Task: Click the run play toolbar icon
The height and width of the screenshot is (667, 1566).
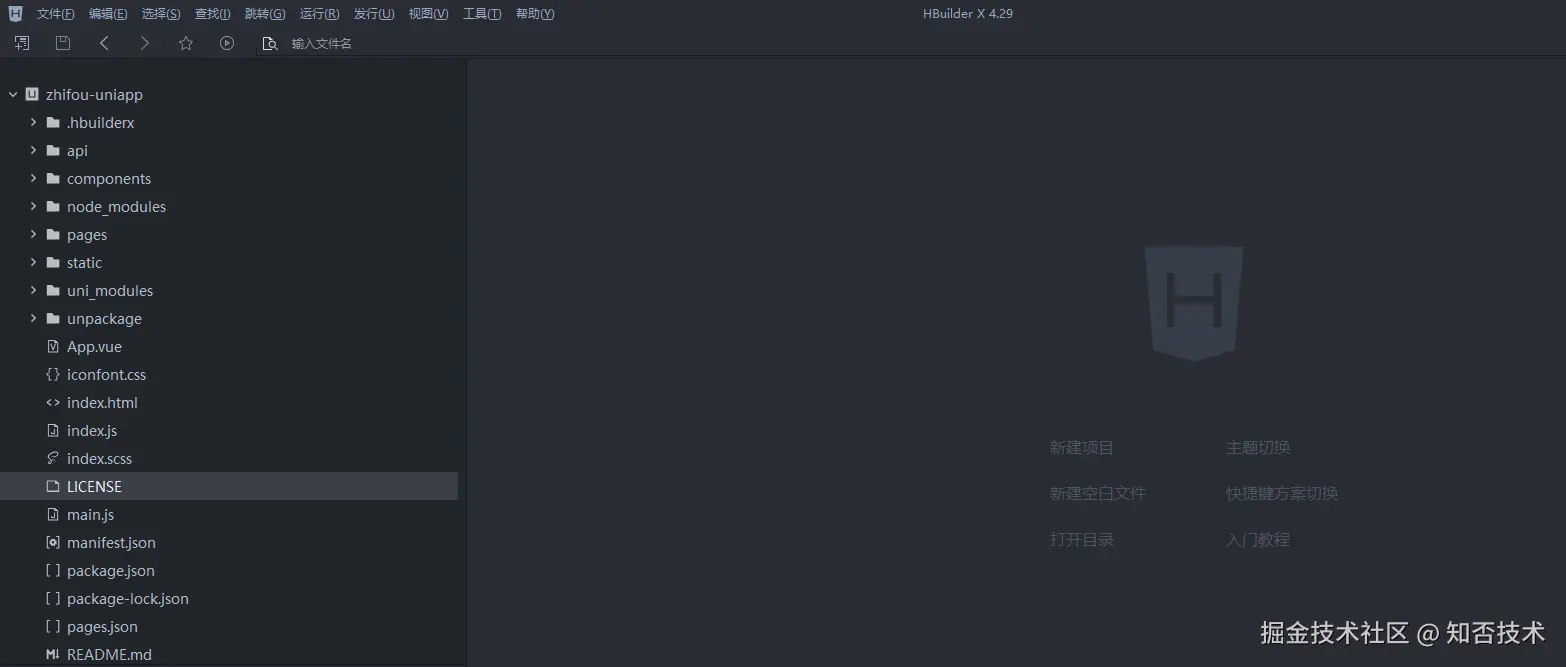Action: coord(227,43)
